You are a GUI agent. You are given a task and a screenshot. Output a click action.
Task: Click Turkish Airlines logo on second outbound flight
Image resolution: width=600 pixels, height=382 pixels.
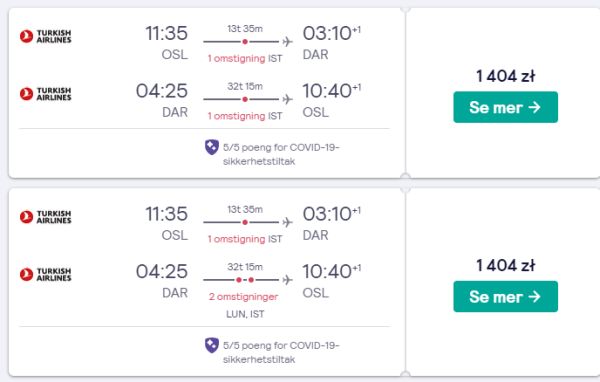[x=46, y=217]
